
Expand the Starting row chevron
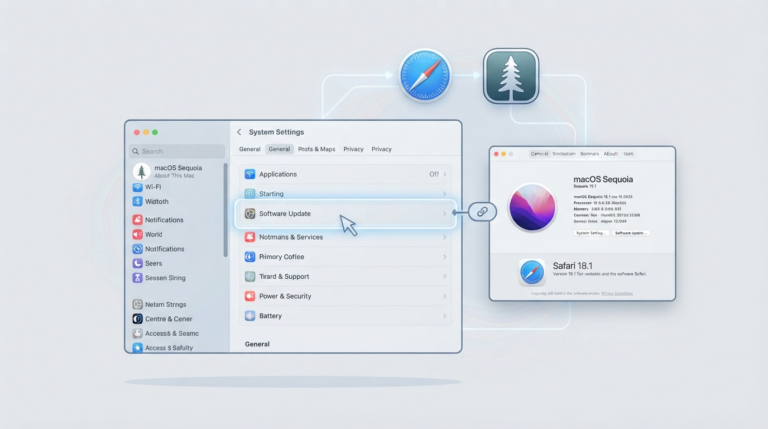coord(445,194)
